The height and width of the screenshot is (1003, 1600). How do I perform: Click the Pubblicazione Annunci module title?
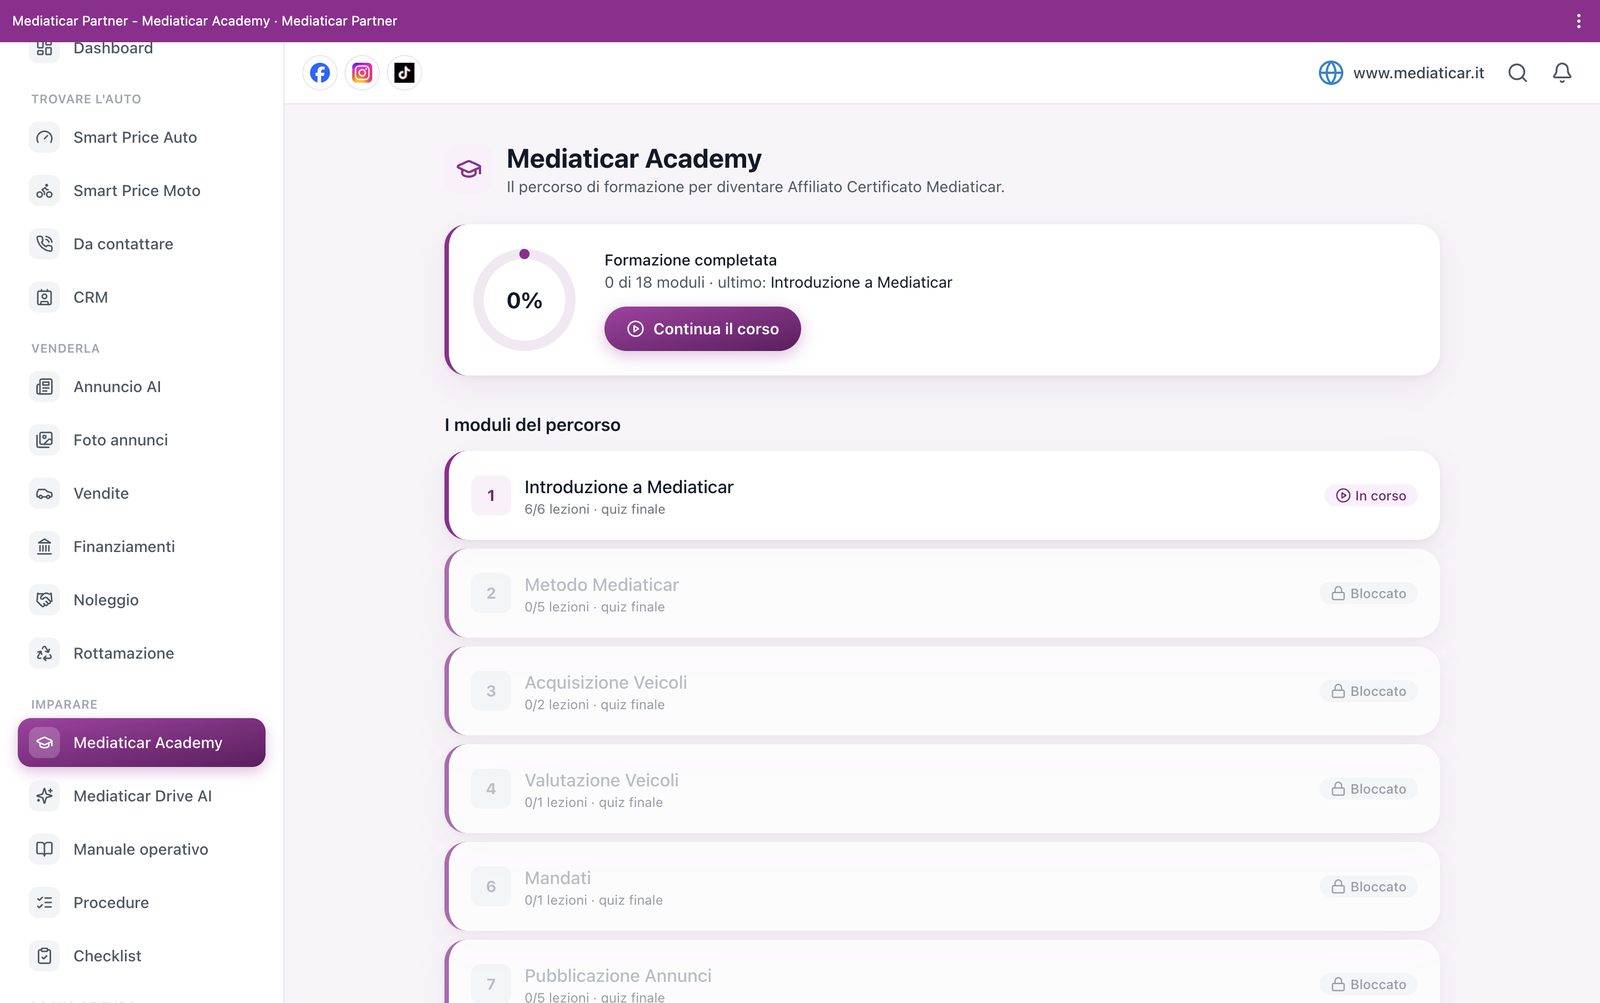(x=618, y=976)
